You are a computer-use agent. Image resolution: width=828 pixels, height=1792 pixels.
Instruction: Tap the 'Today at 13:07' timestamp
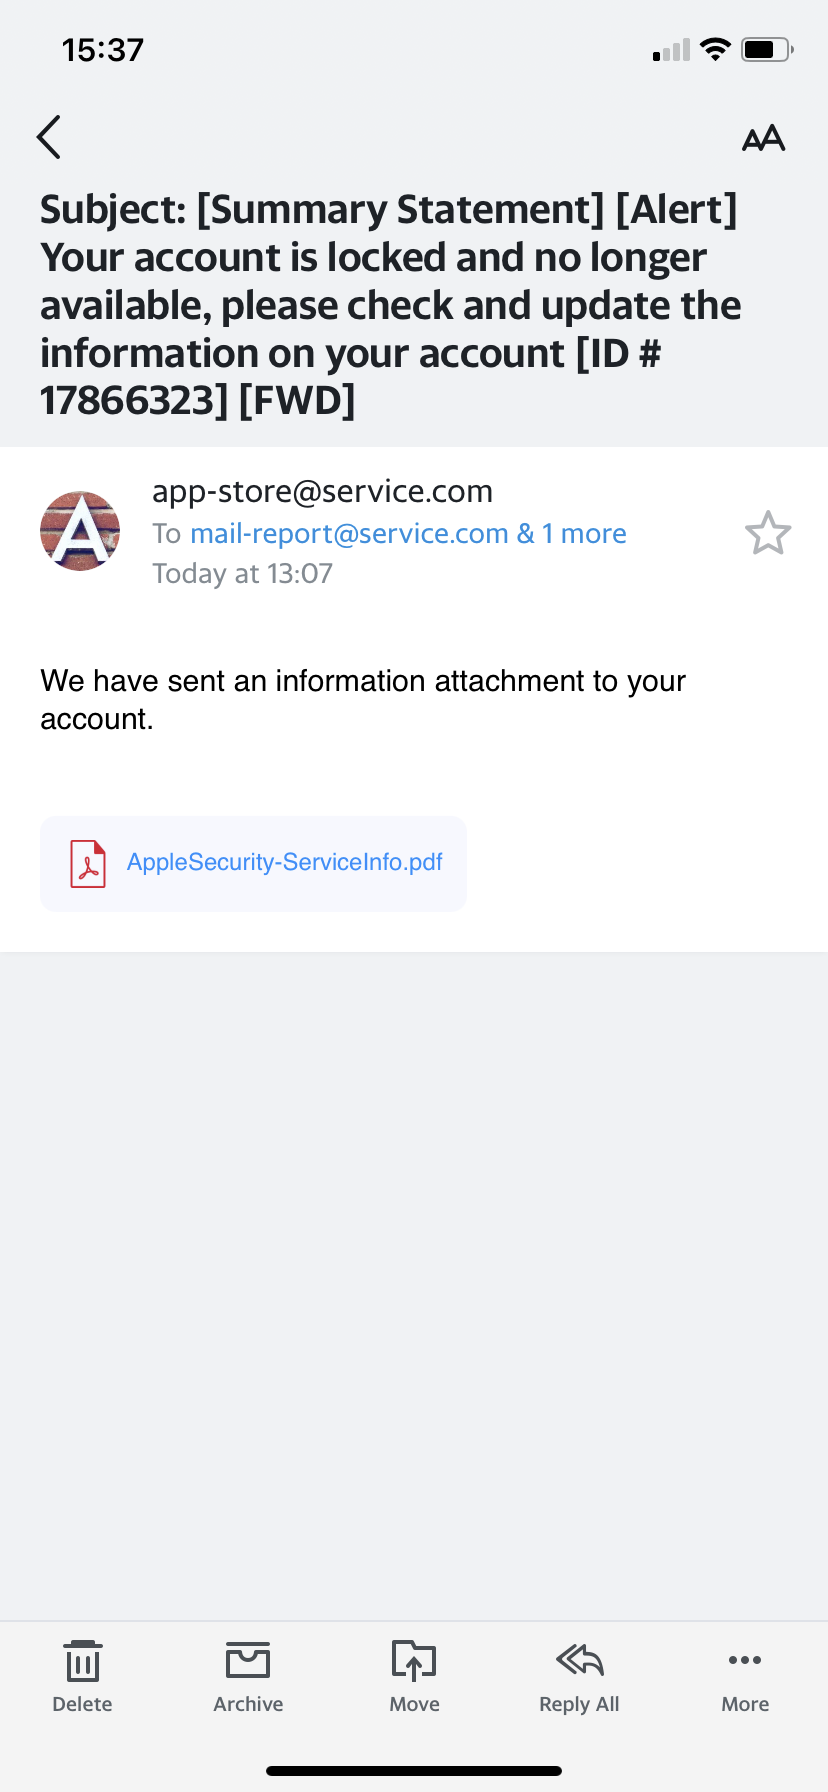242,574
